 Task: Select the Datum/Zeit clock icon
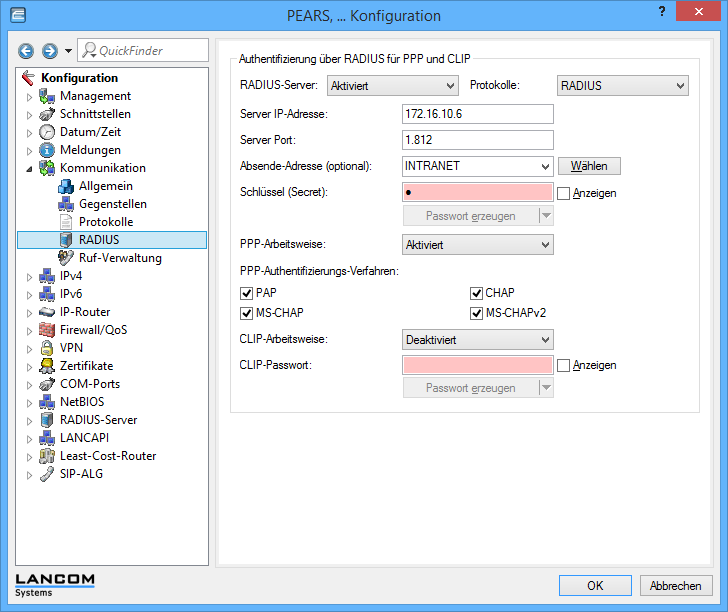coord(47,132)
